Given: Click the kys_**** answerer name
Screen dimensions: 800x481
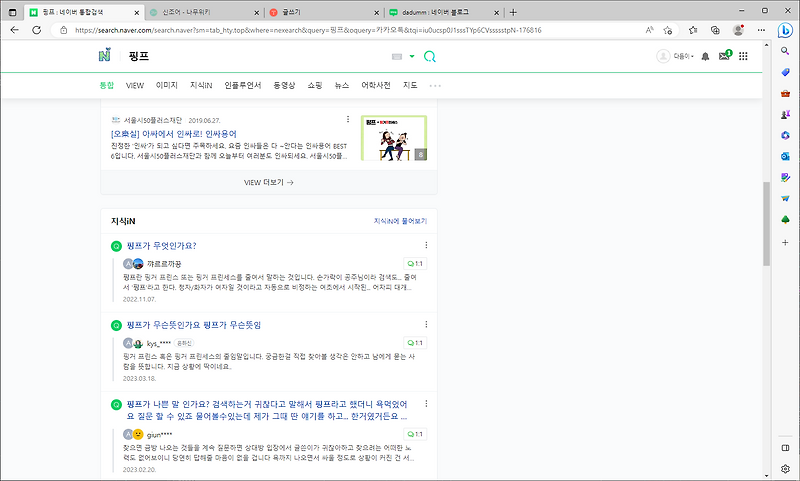Looking at the screenshot, I should click(159, 343).
